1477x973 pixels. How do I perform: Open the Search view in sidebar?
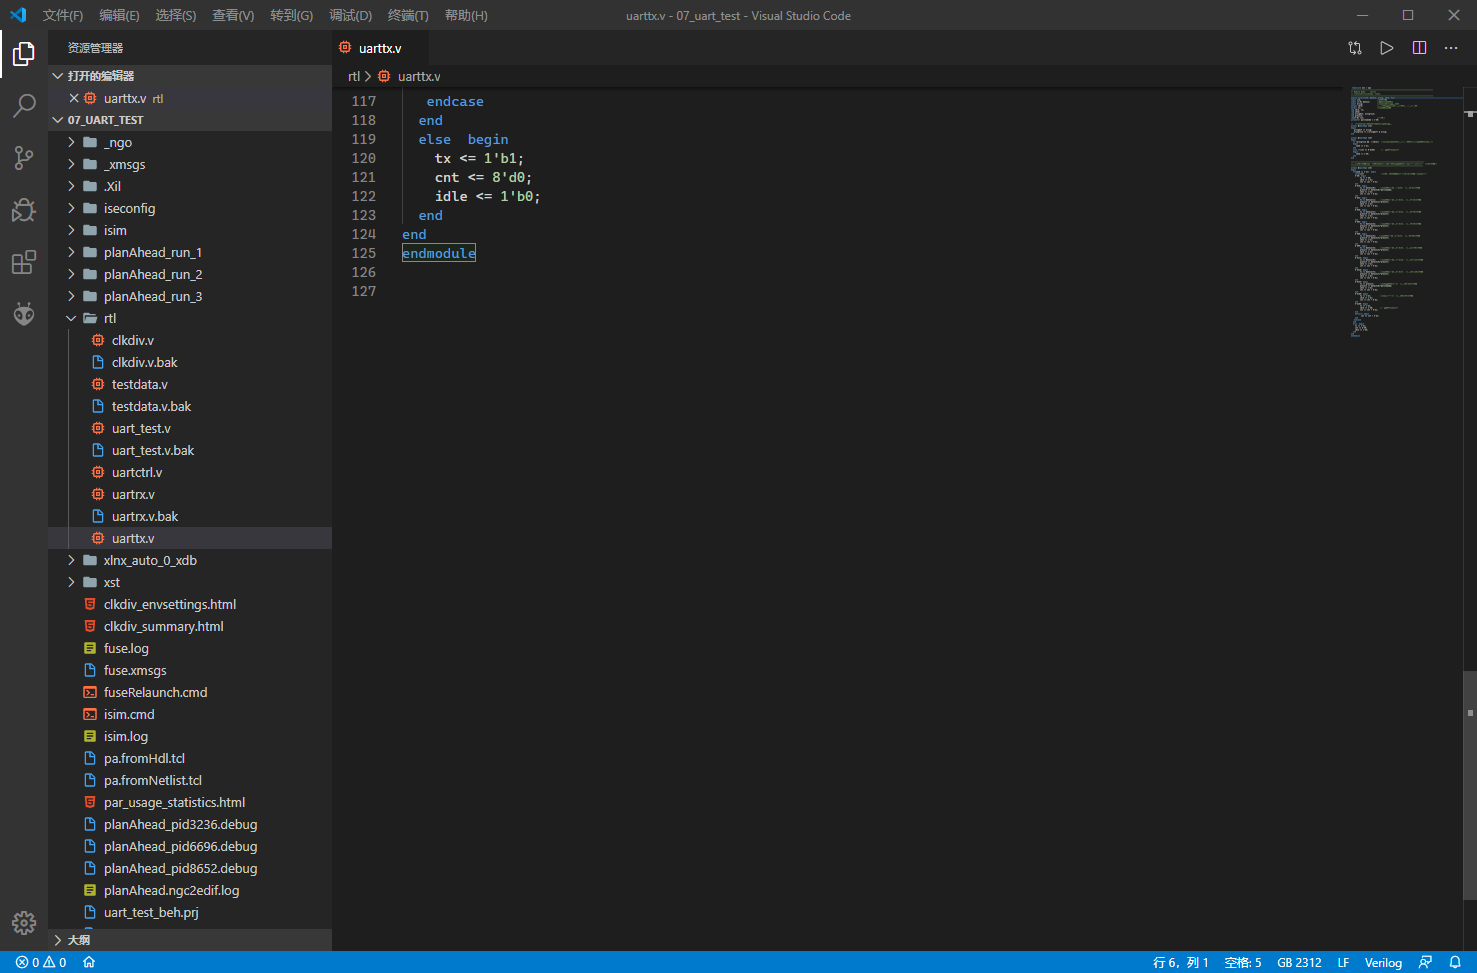(x=24, y=106)
